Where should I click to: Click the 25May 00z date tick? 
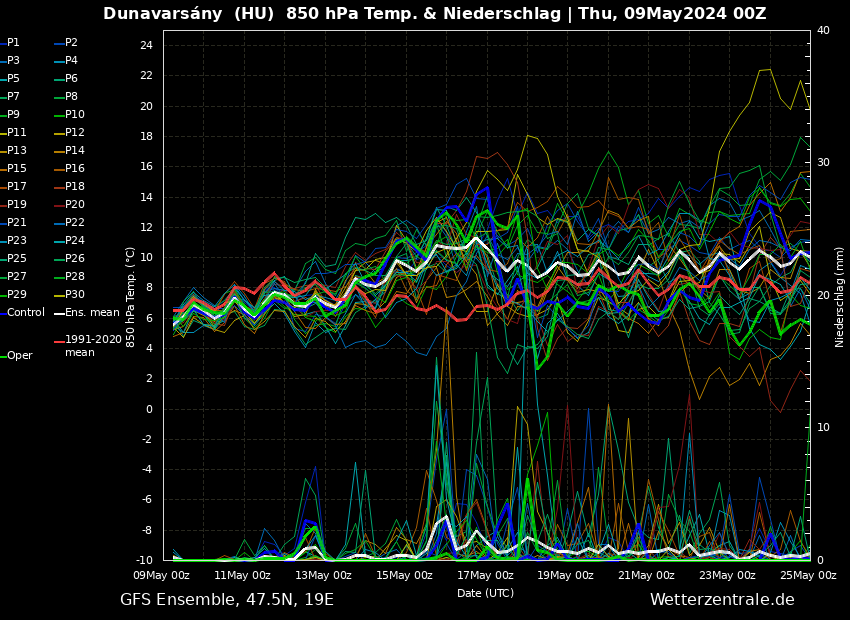[808, 575]
